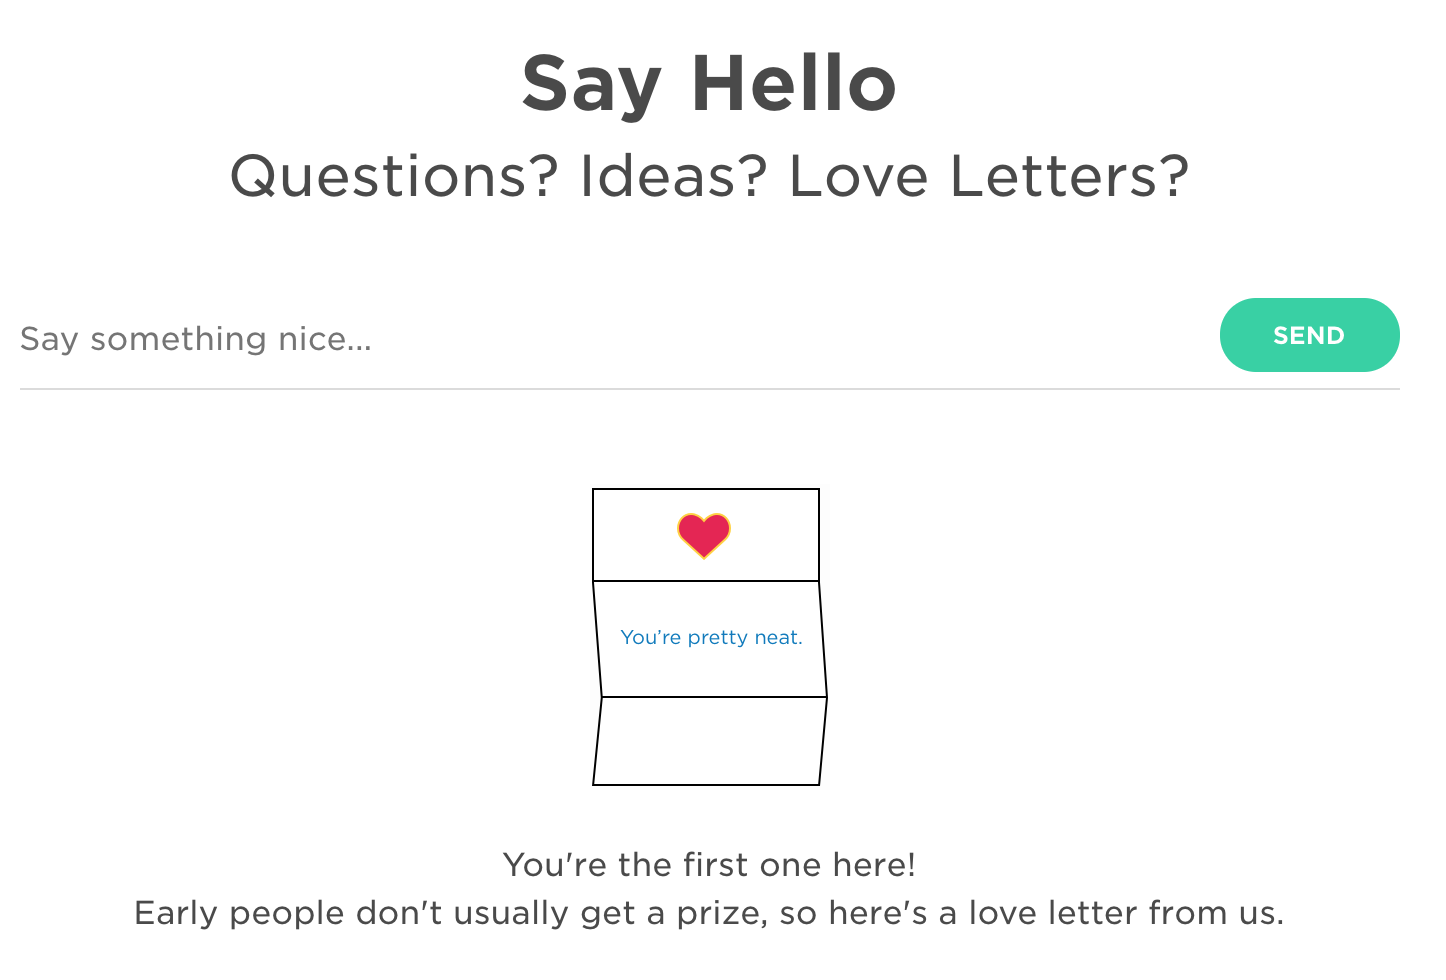
Task: Focus the 'Say something nice...' input field
Action: click(610, 339)
